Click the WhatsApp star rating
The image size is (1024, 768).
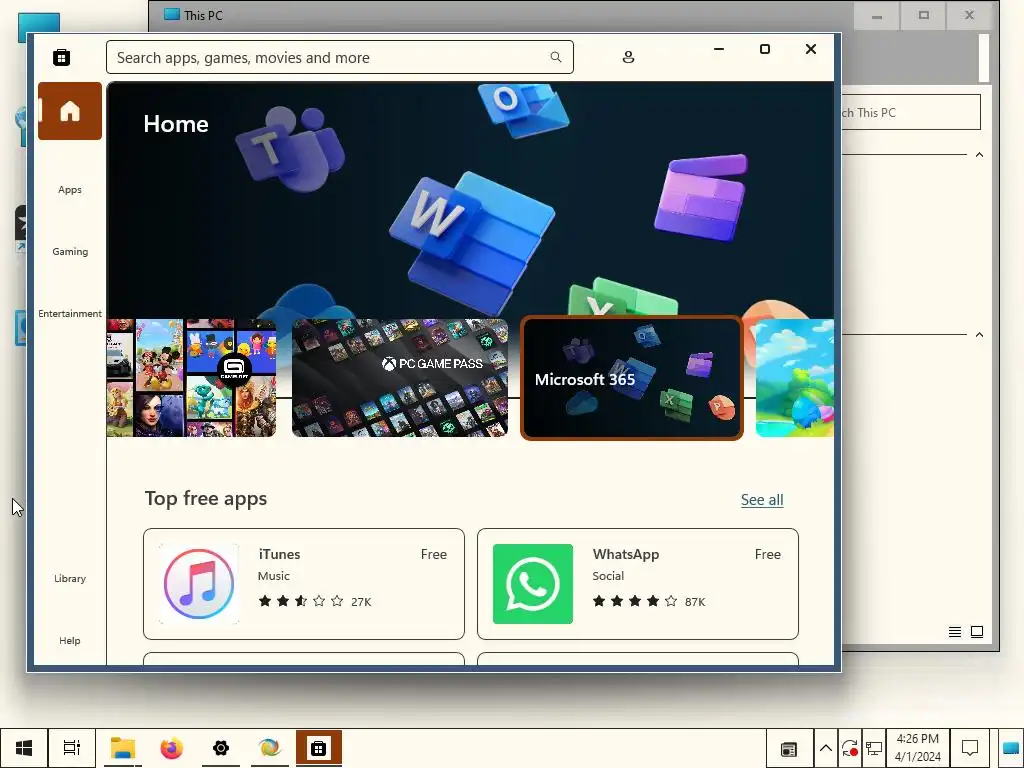click(635, 601)
